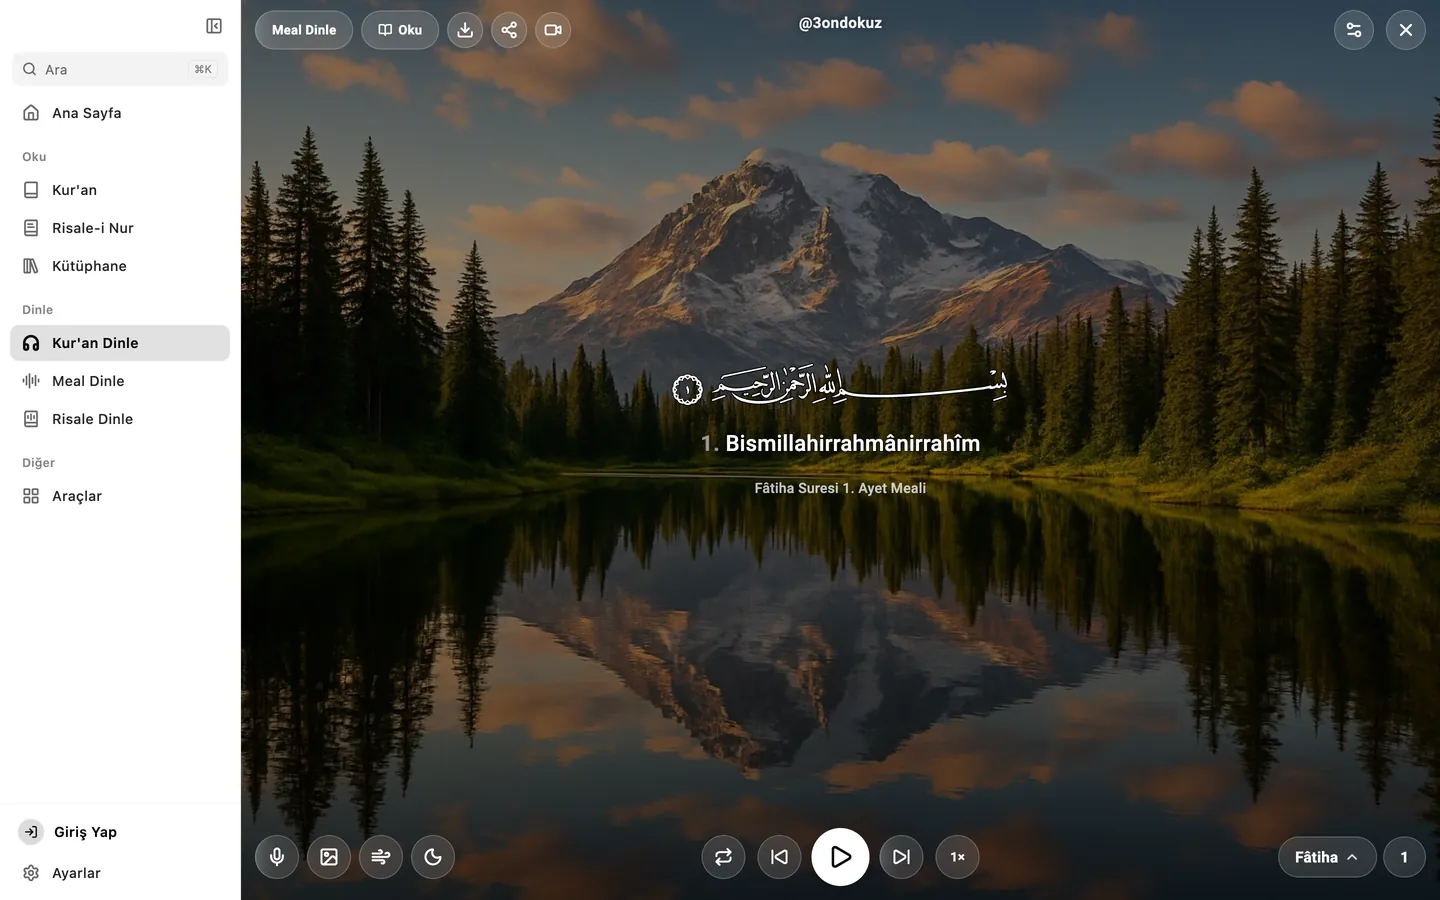Click the Meal Dinle top button
The width and height of the screenshot is (1440, 900).
[304, 30]
